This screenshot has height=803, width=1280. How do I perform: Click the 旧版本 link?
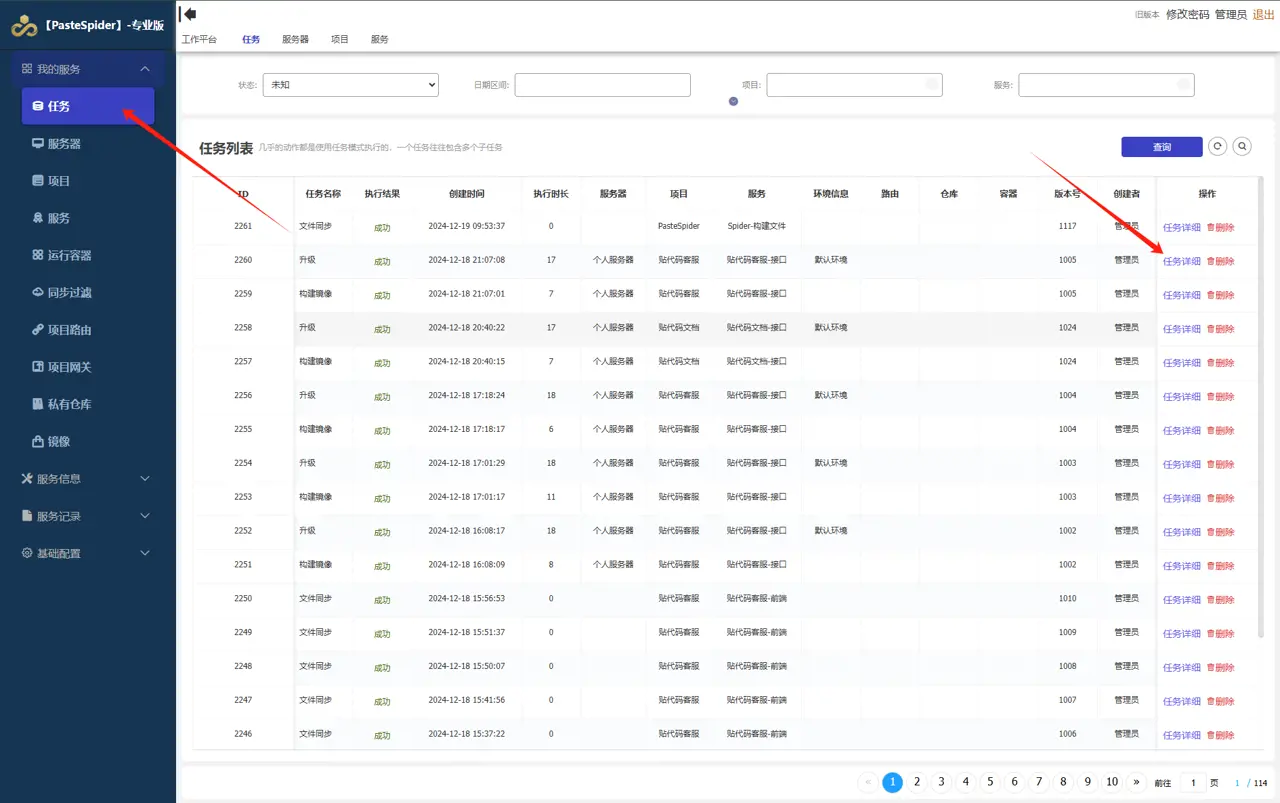coord(1147,15)
